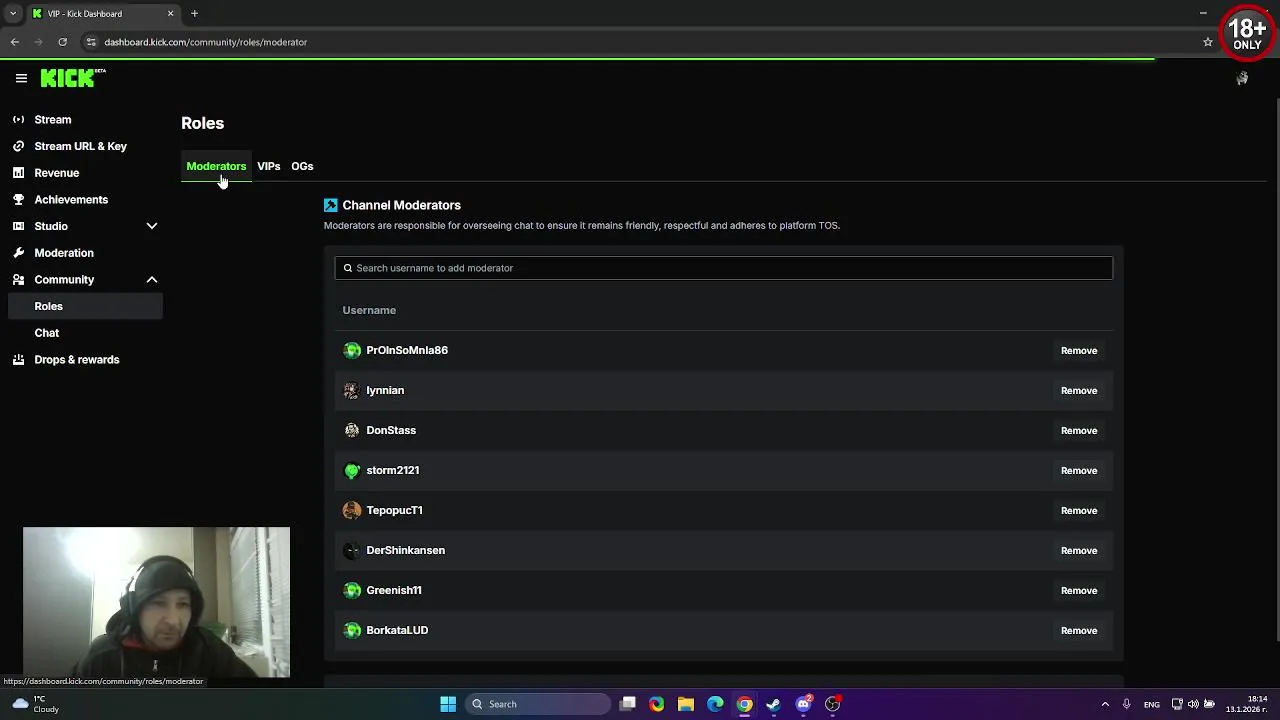Viewport: 1280px width, 720px height.
Task: Click the Moderation wrench icon
Action: tap(18, 253)
